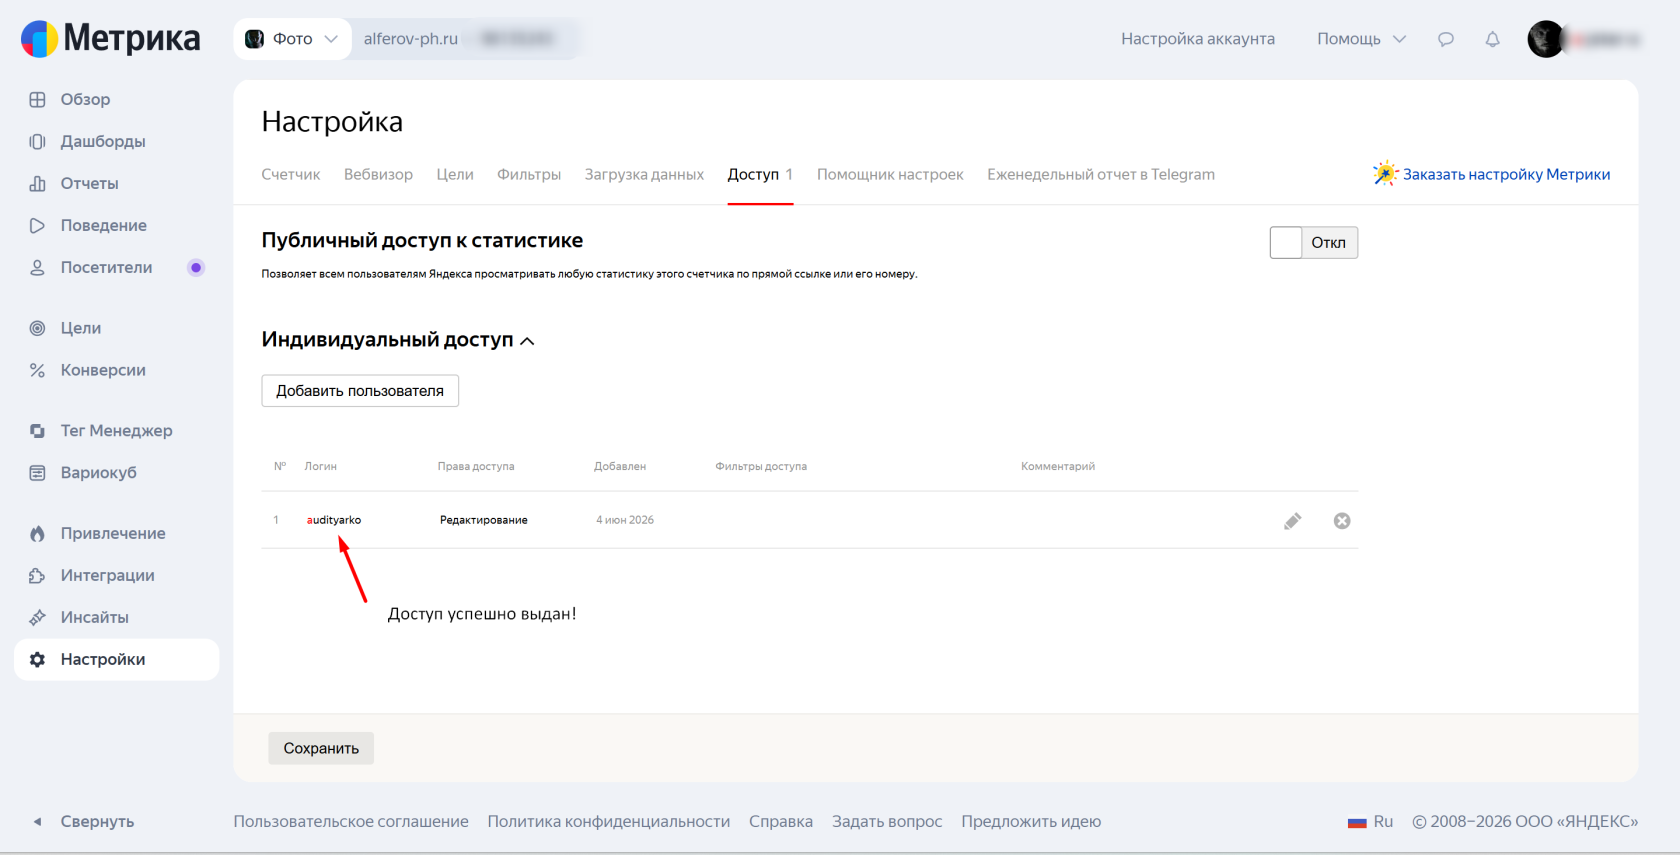The height and width of the screenshot is (855, 1680).
Task: Open the Метрика logo home link
Action: 110,39
